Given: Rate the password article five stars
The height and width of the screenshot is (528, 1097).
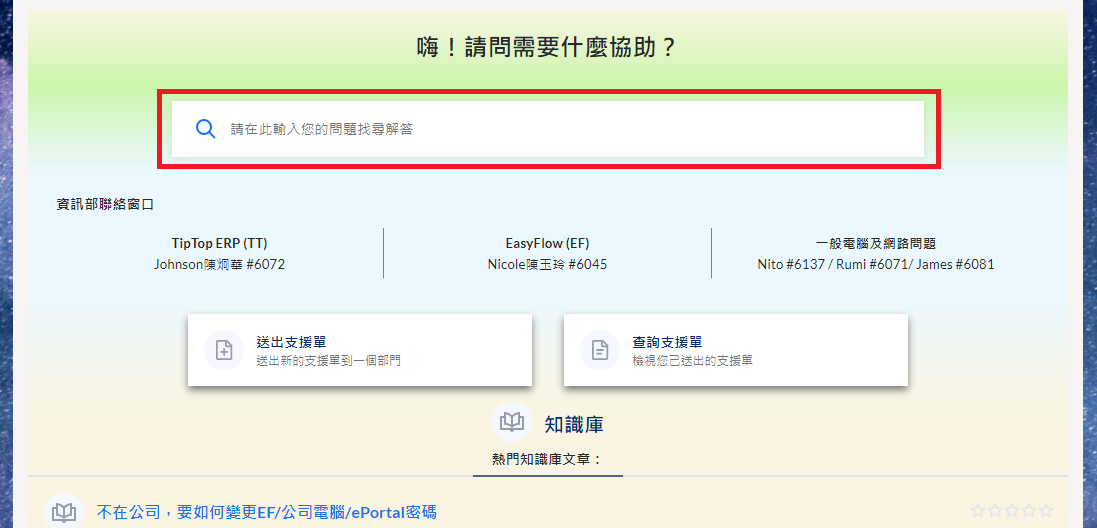Looking at the screenshot, I should tap(1045, 511).
